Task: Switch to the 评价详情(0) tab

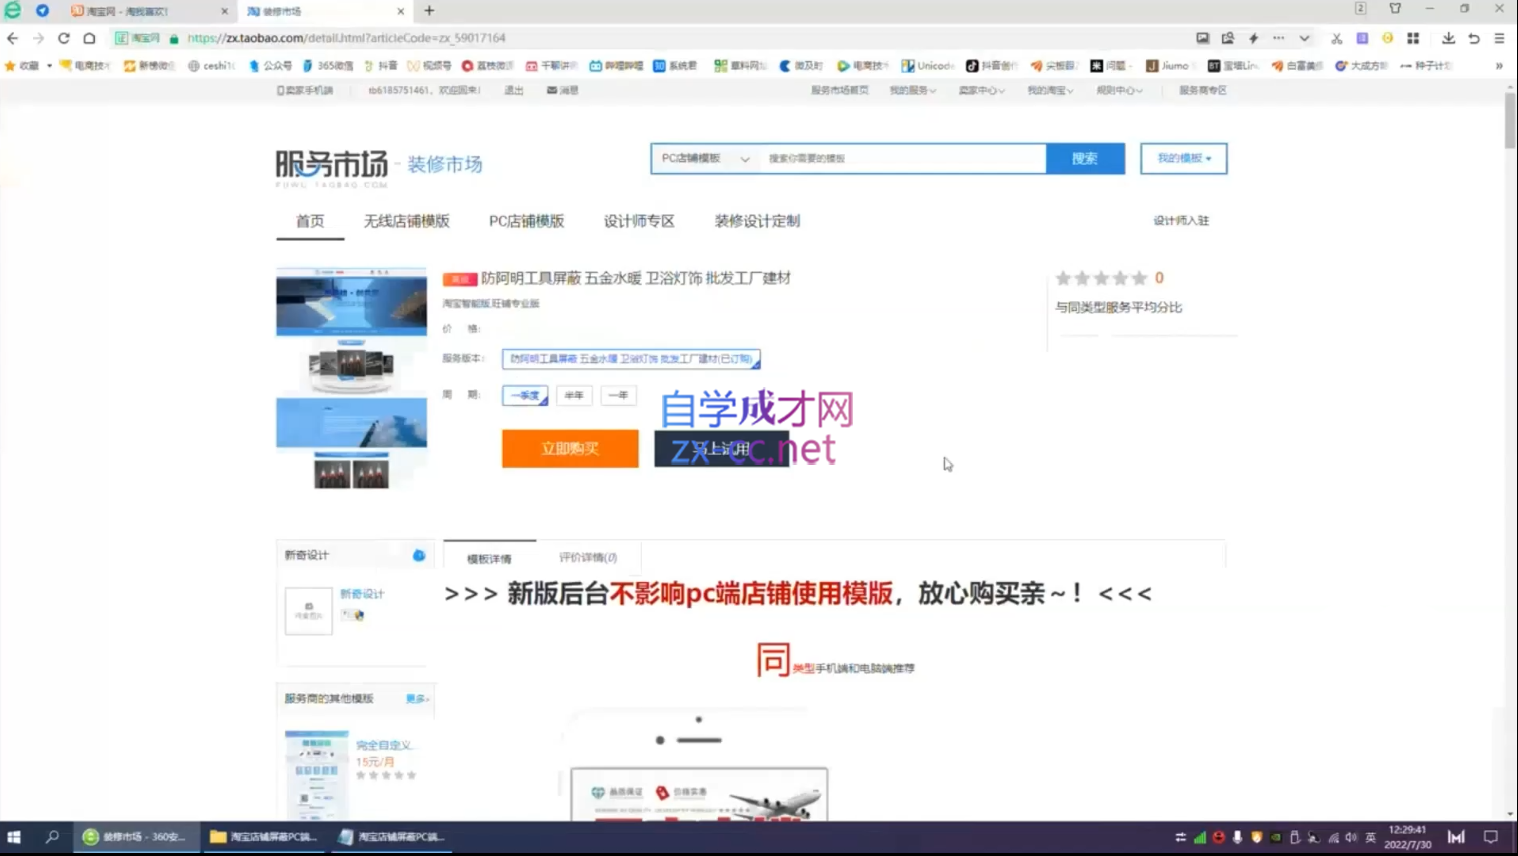Action: pos(588,557)
